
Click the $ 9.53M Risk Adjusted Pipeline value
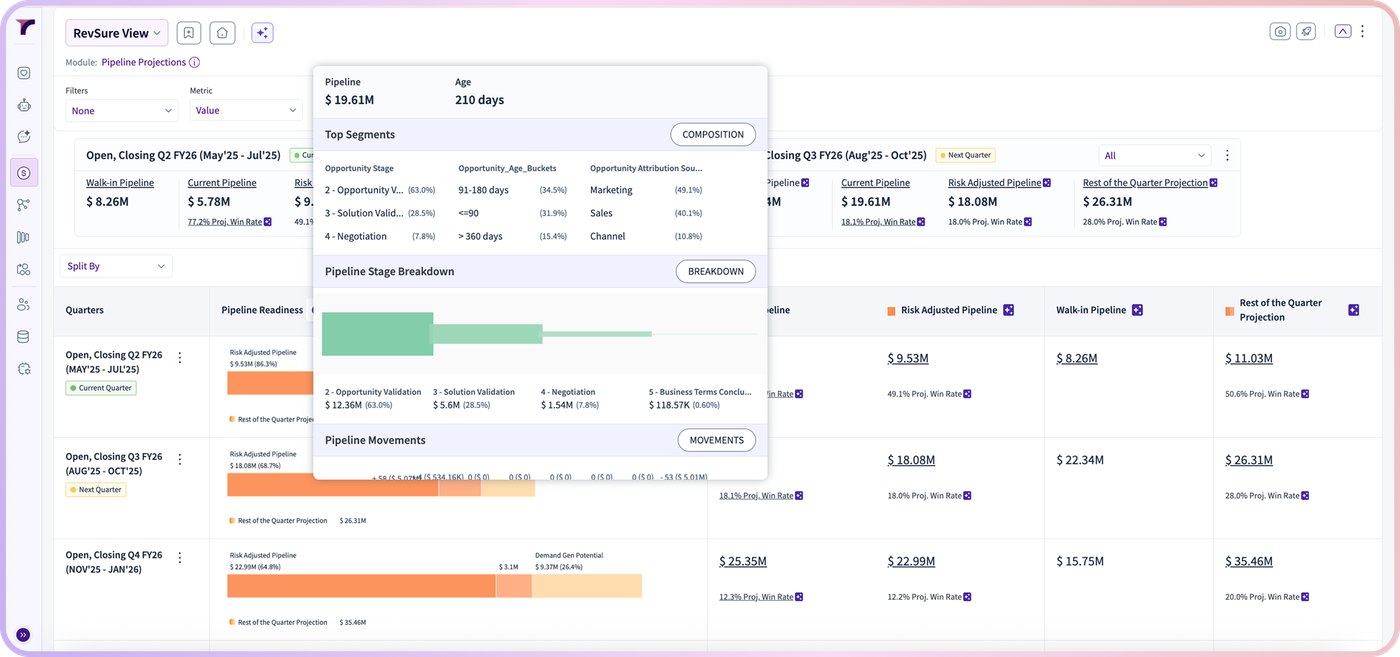[908, 358]
